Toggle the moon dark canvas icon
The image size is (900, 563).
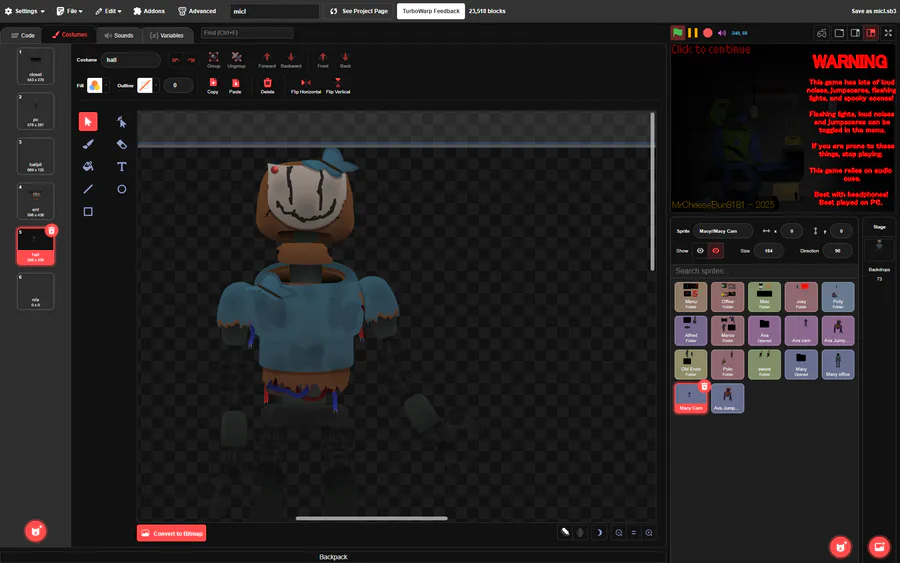599,533
